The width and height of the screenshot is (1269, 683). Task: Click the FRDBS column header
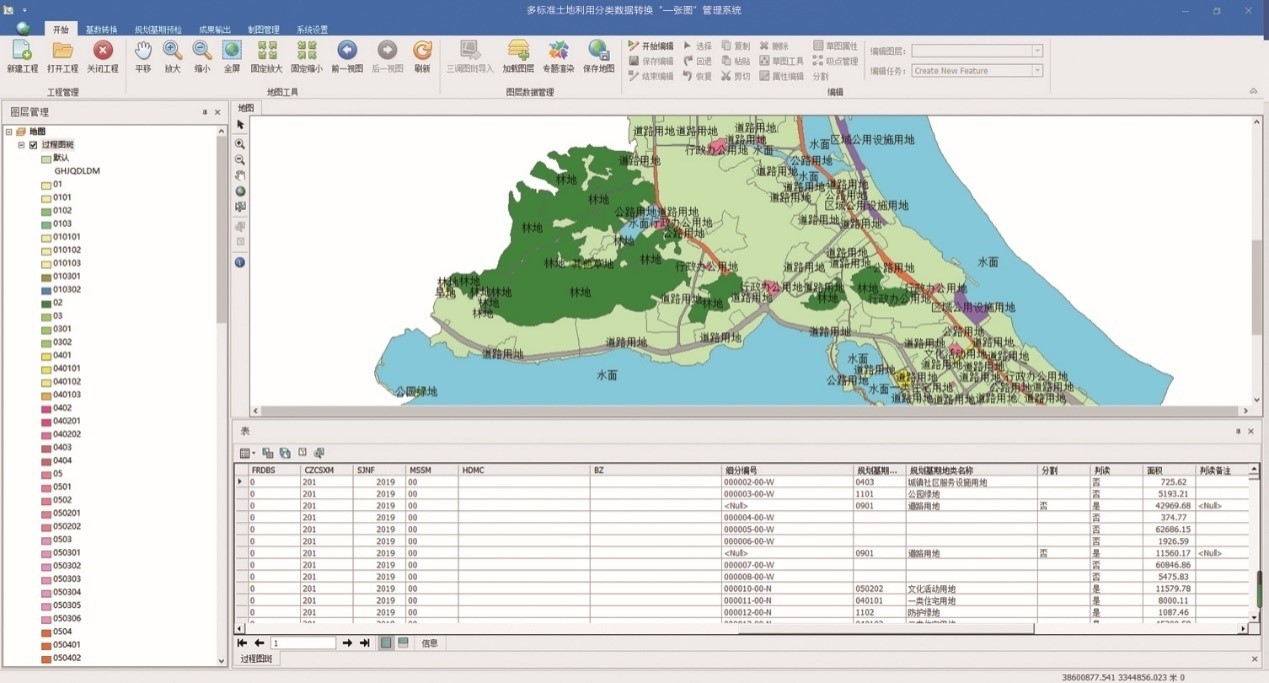point(274,469)
